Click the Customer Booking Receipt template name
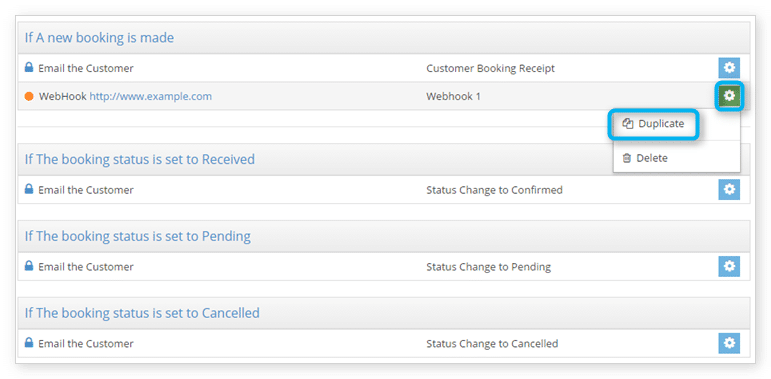 pyautogui.click(x=490, y=68)
